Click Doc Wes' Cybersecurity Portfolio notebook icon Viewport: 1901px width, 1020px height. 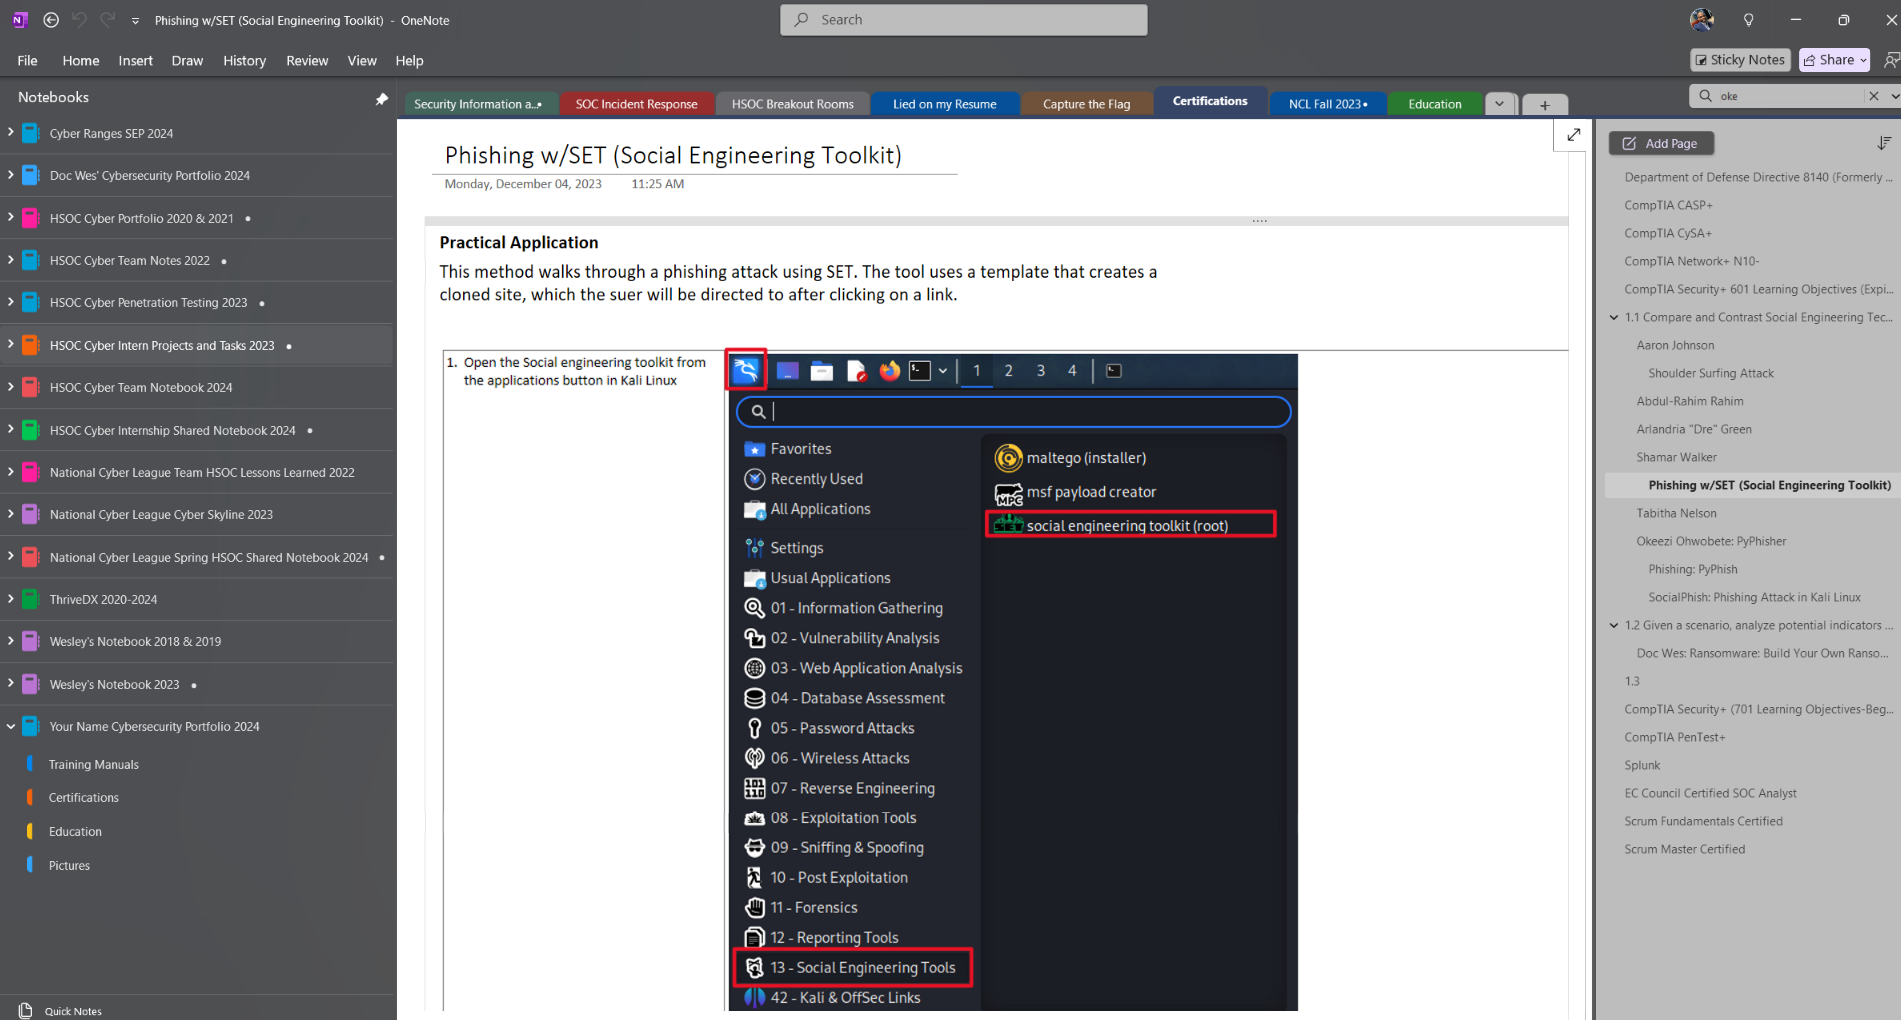click(30, 175)
